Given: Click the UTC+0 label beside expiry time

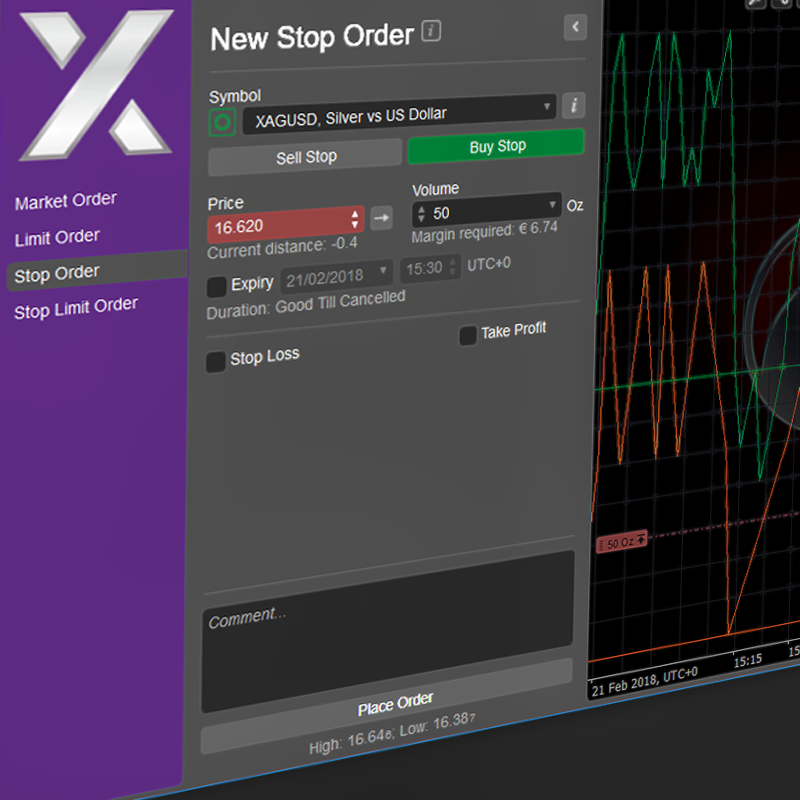Looking at the screenshot, I should (489, 264).
